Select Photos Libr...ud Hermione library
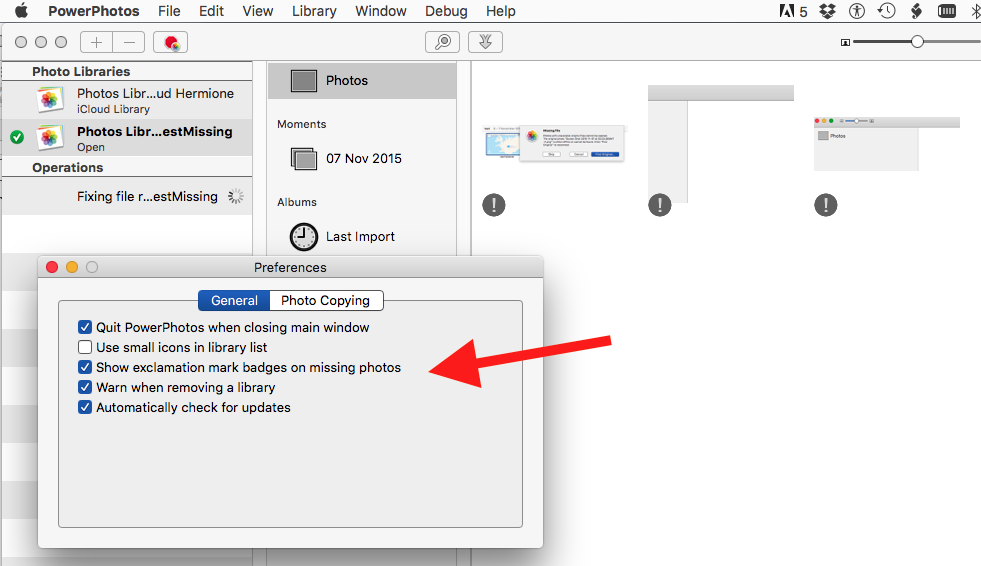This screenshot has width=981, height=566. click(127, 100)
